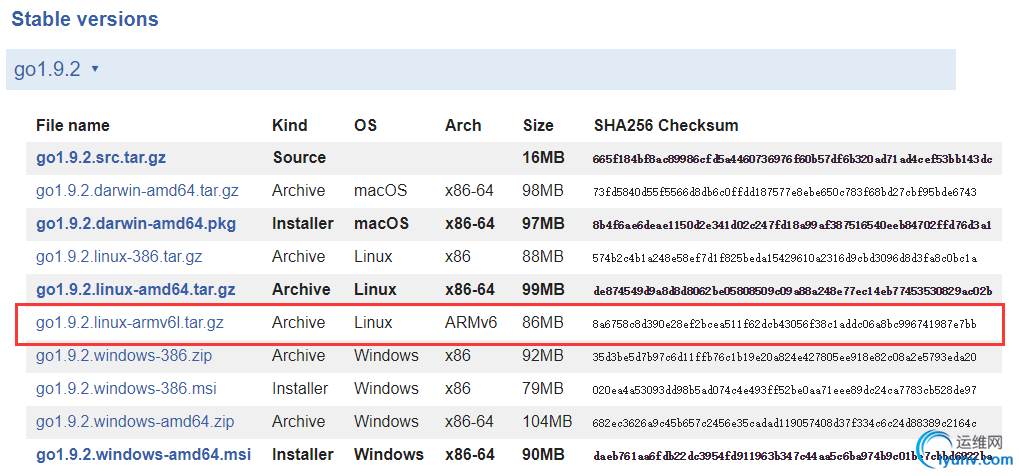Click go1.9.2.linux-386.tar.gz link
Viewport: 1019px width, 476px height.
(x=119, y=257)
